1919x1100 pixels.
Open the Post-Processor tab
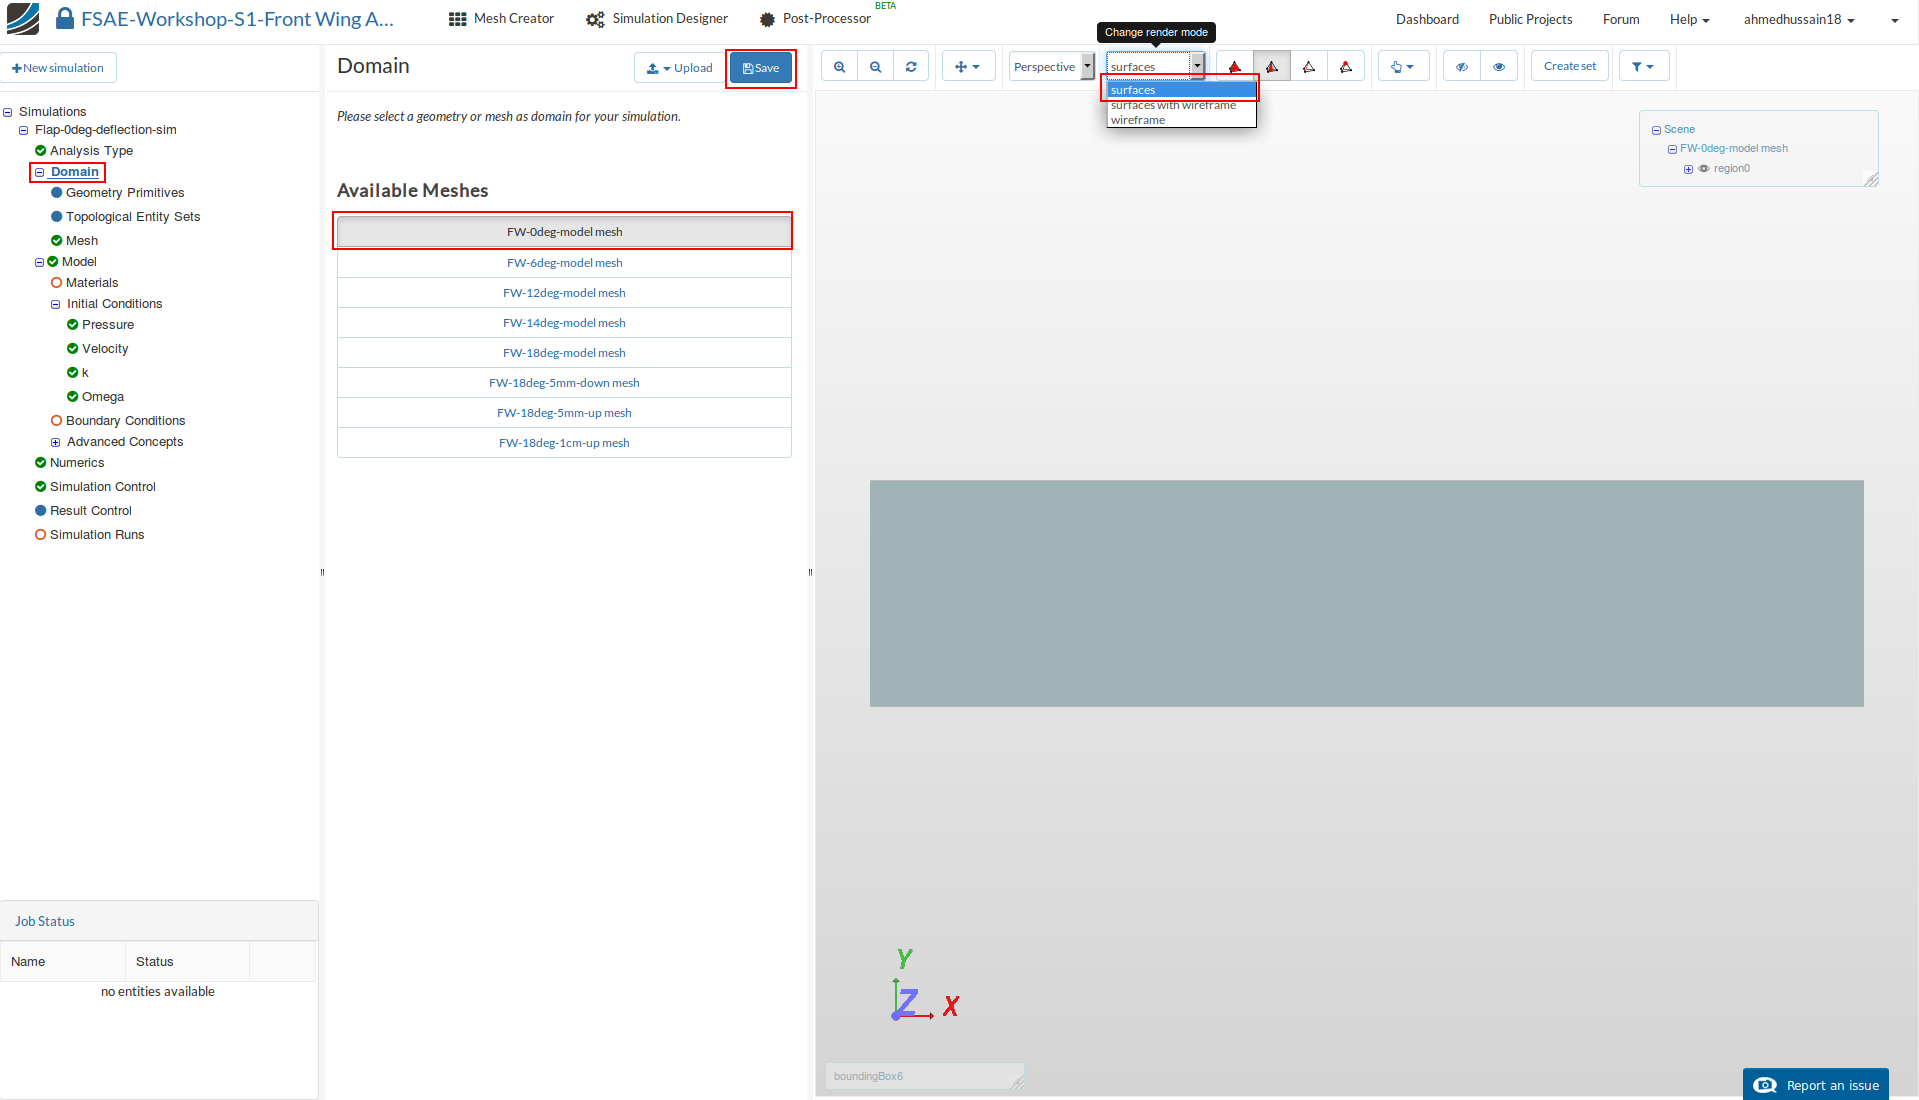pyautogui.click(x=816, y=19)
